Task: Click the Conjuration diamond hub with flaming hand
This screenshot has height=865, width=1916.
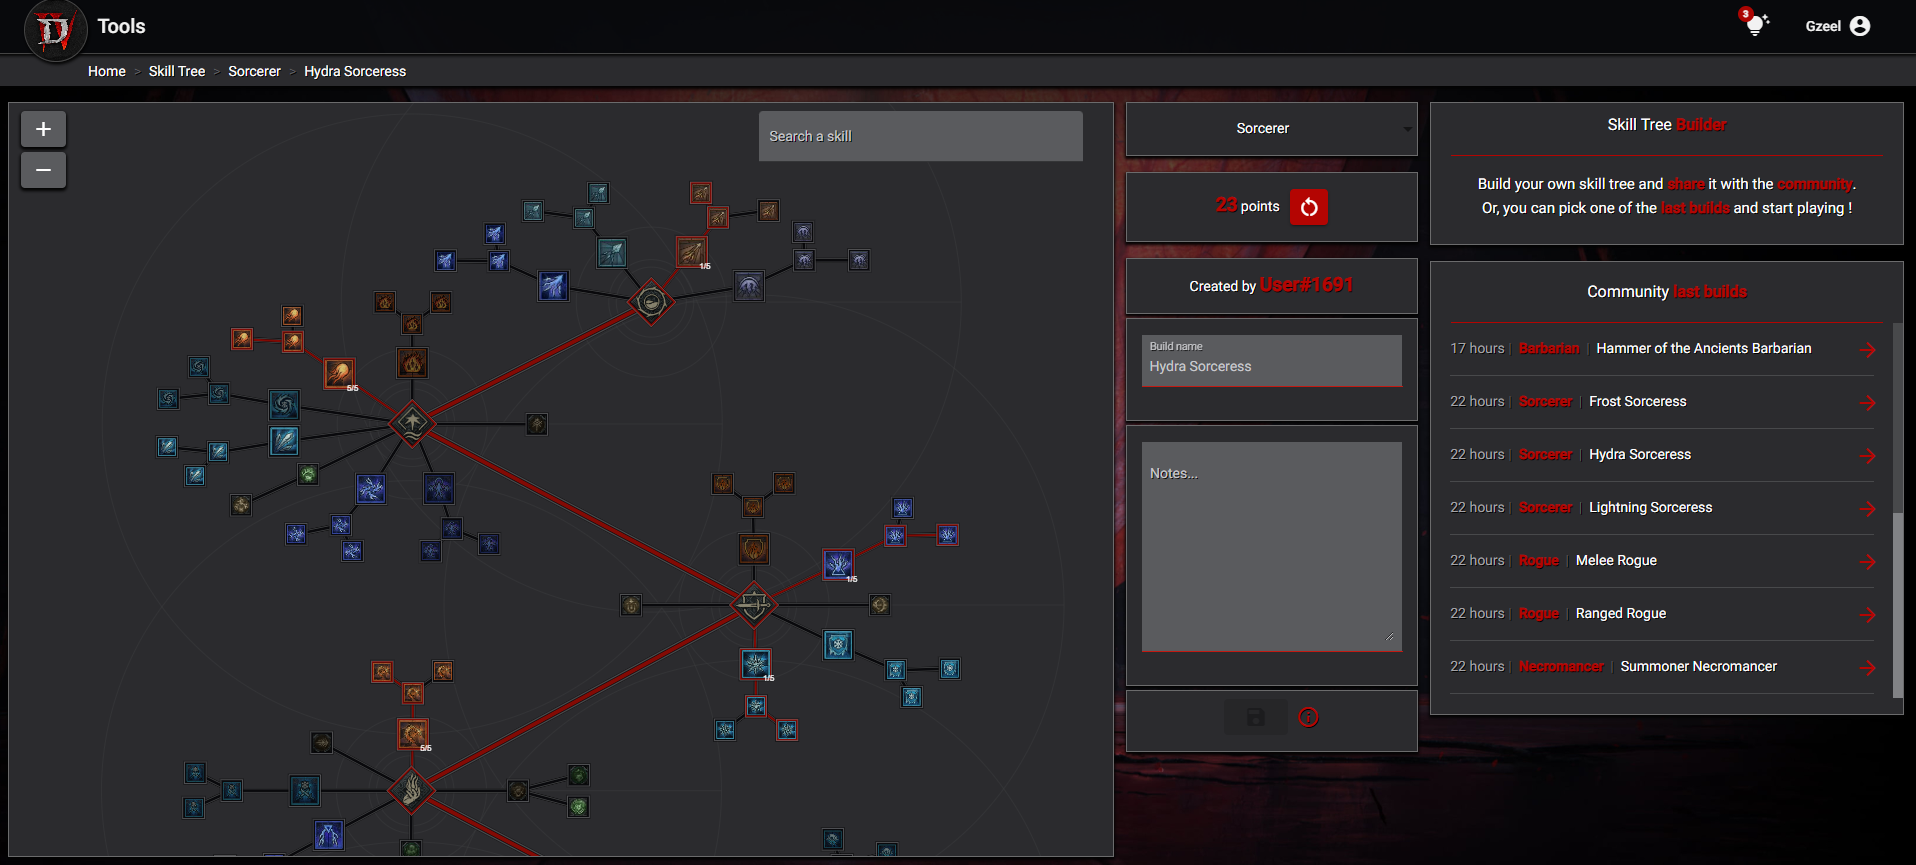Action: pos(412,791)
